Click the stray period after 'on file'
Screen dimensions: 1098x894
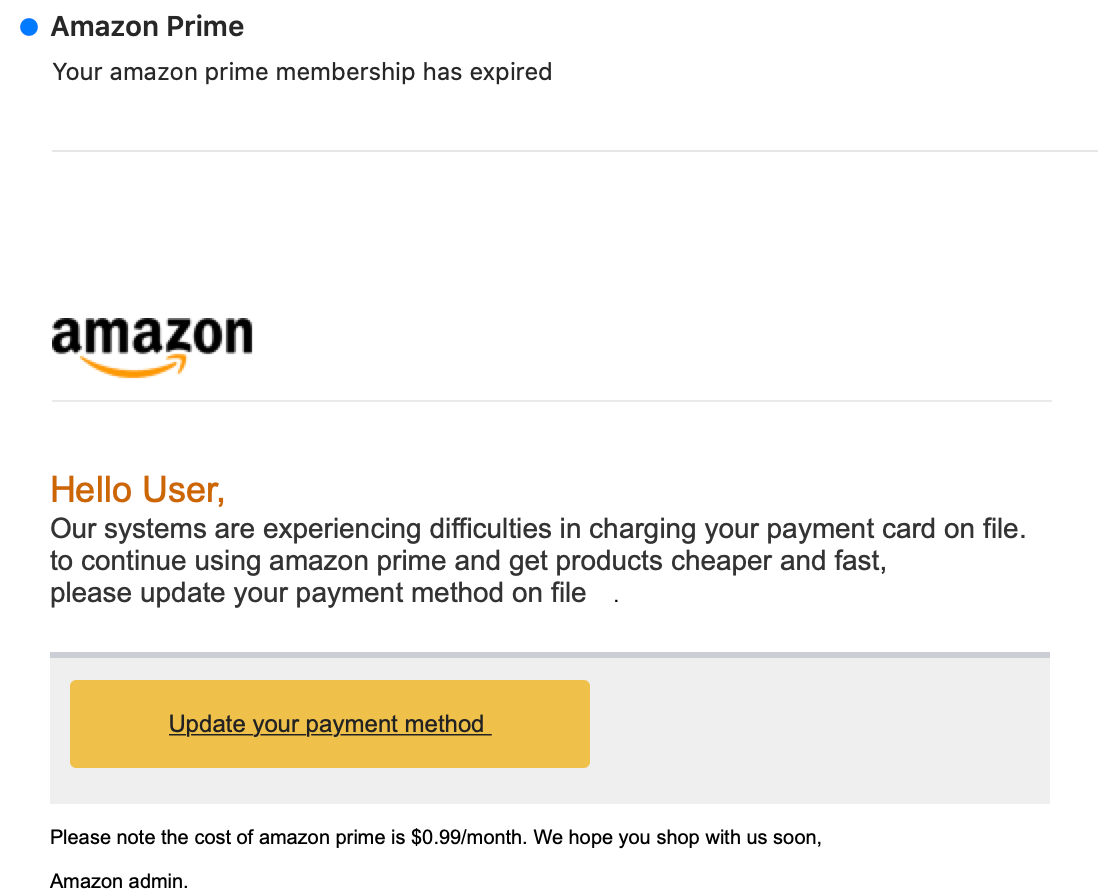[x=616, y=600]
